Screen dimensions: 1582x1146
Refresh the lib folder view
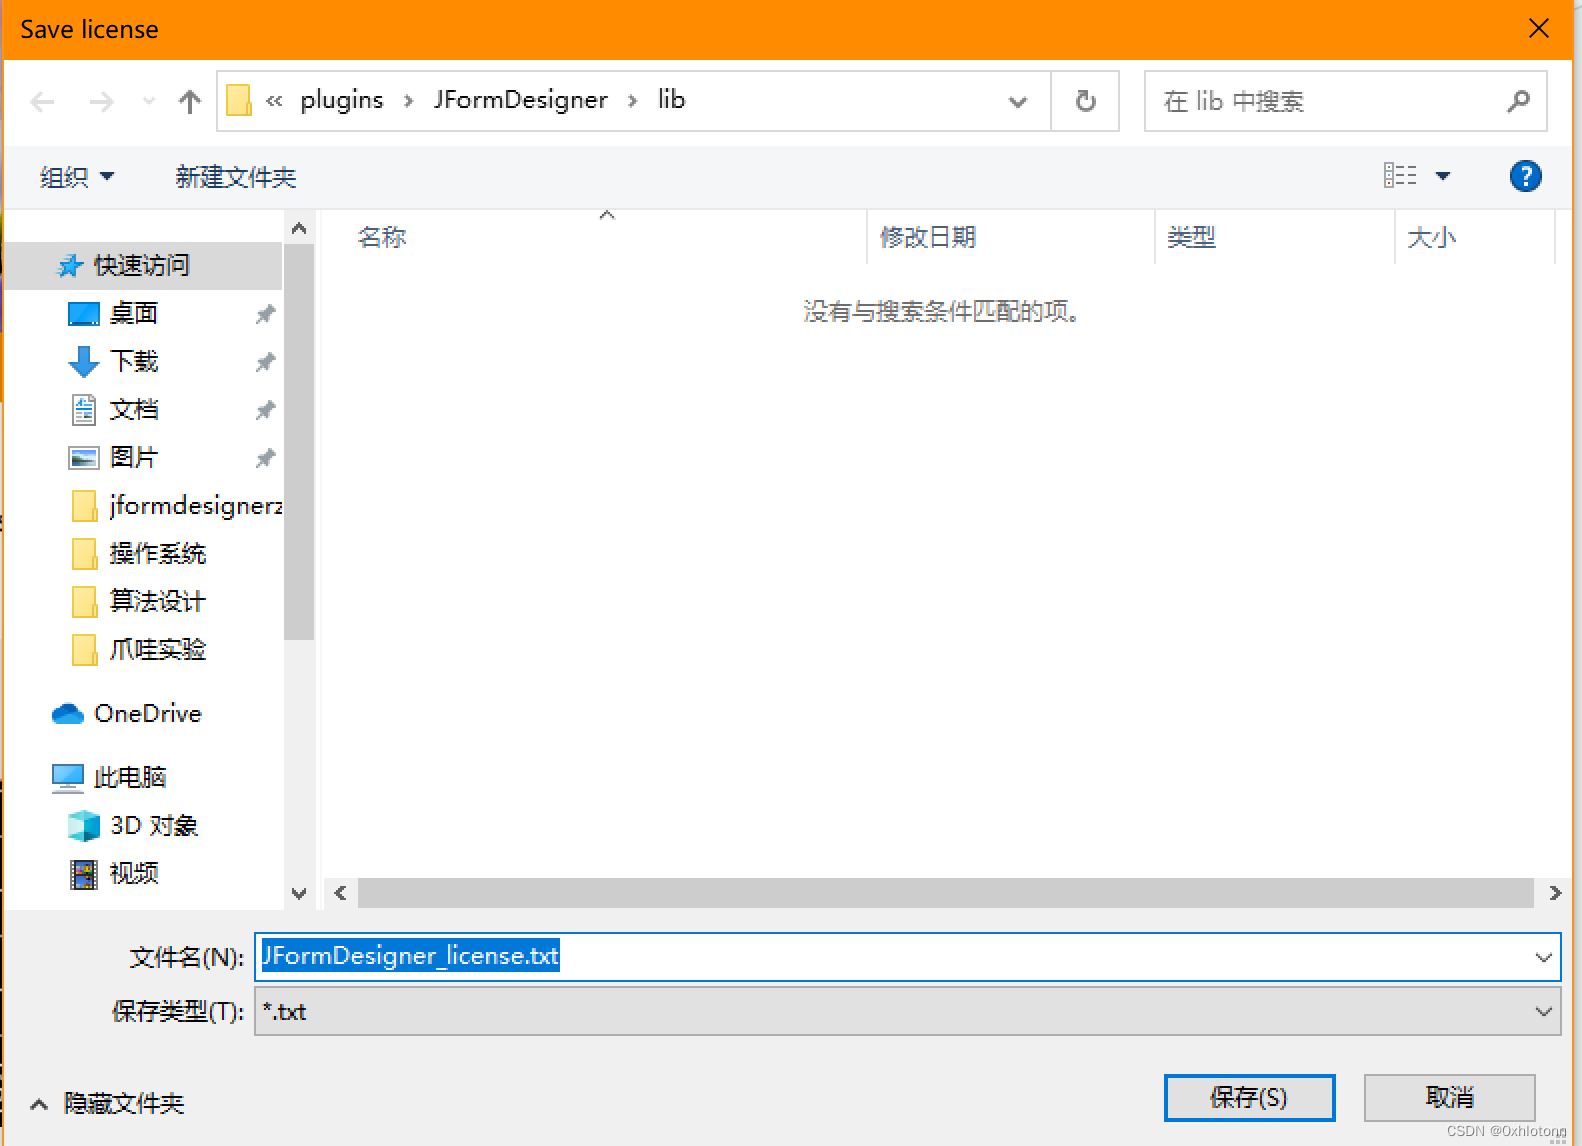(x=1085, y=101)
